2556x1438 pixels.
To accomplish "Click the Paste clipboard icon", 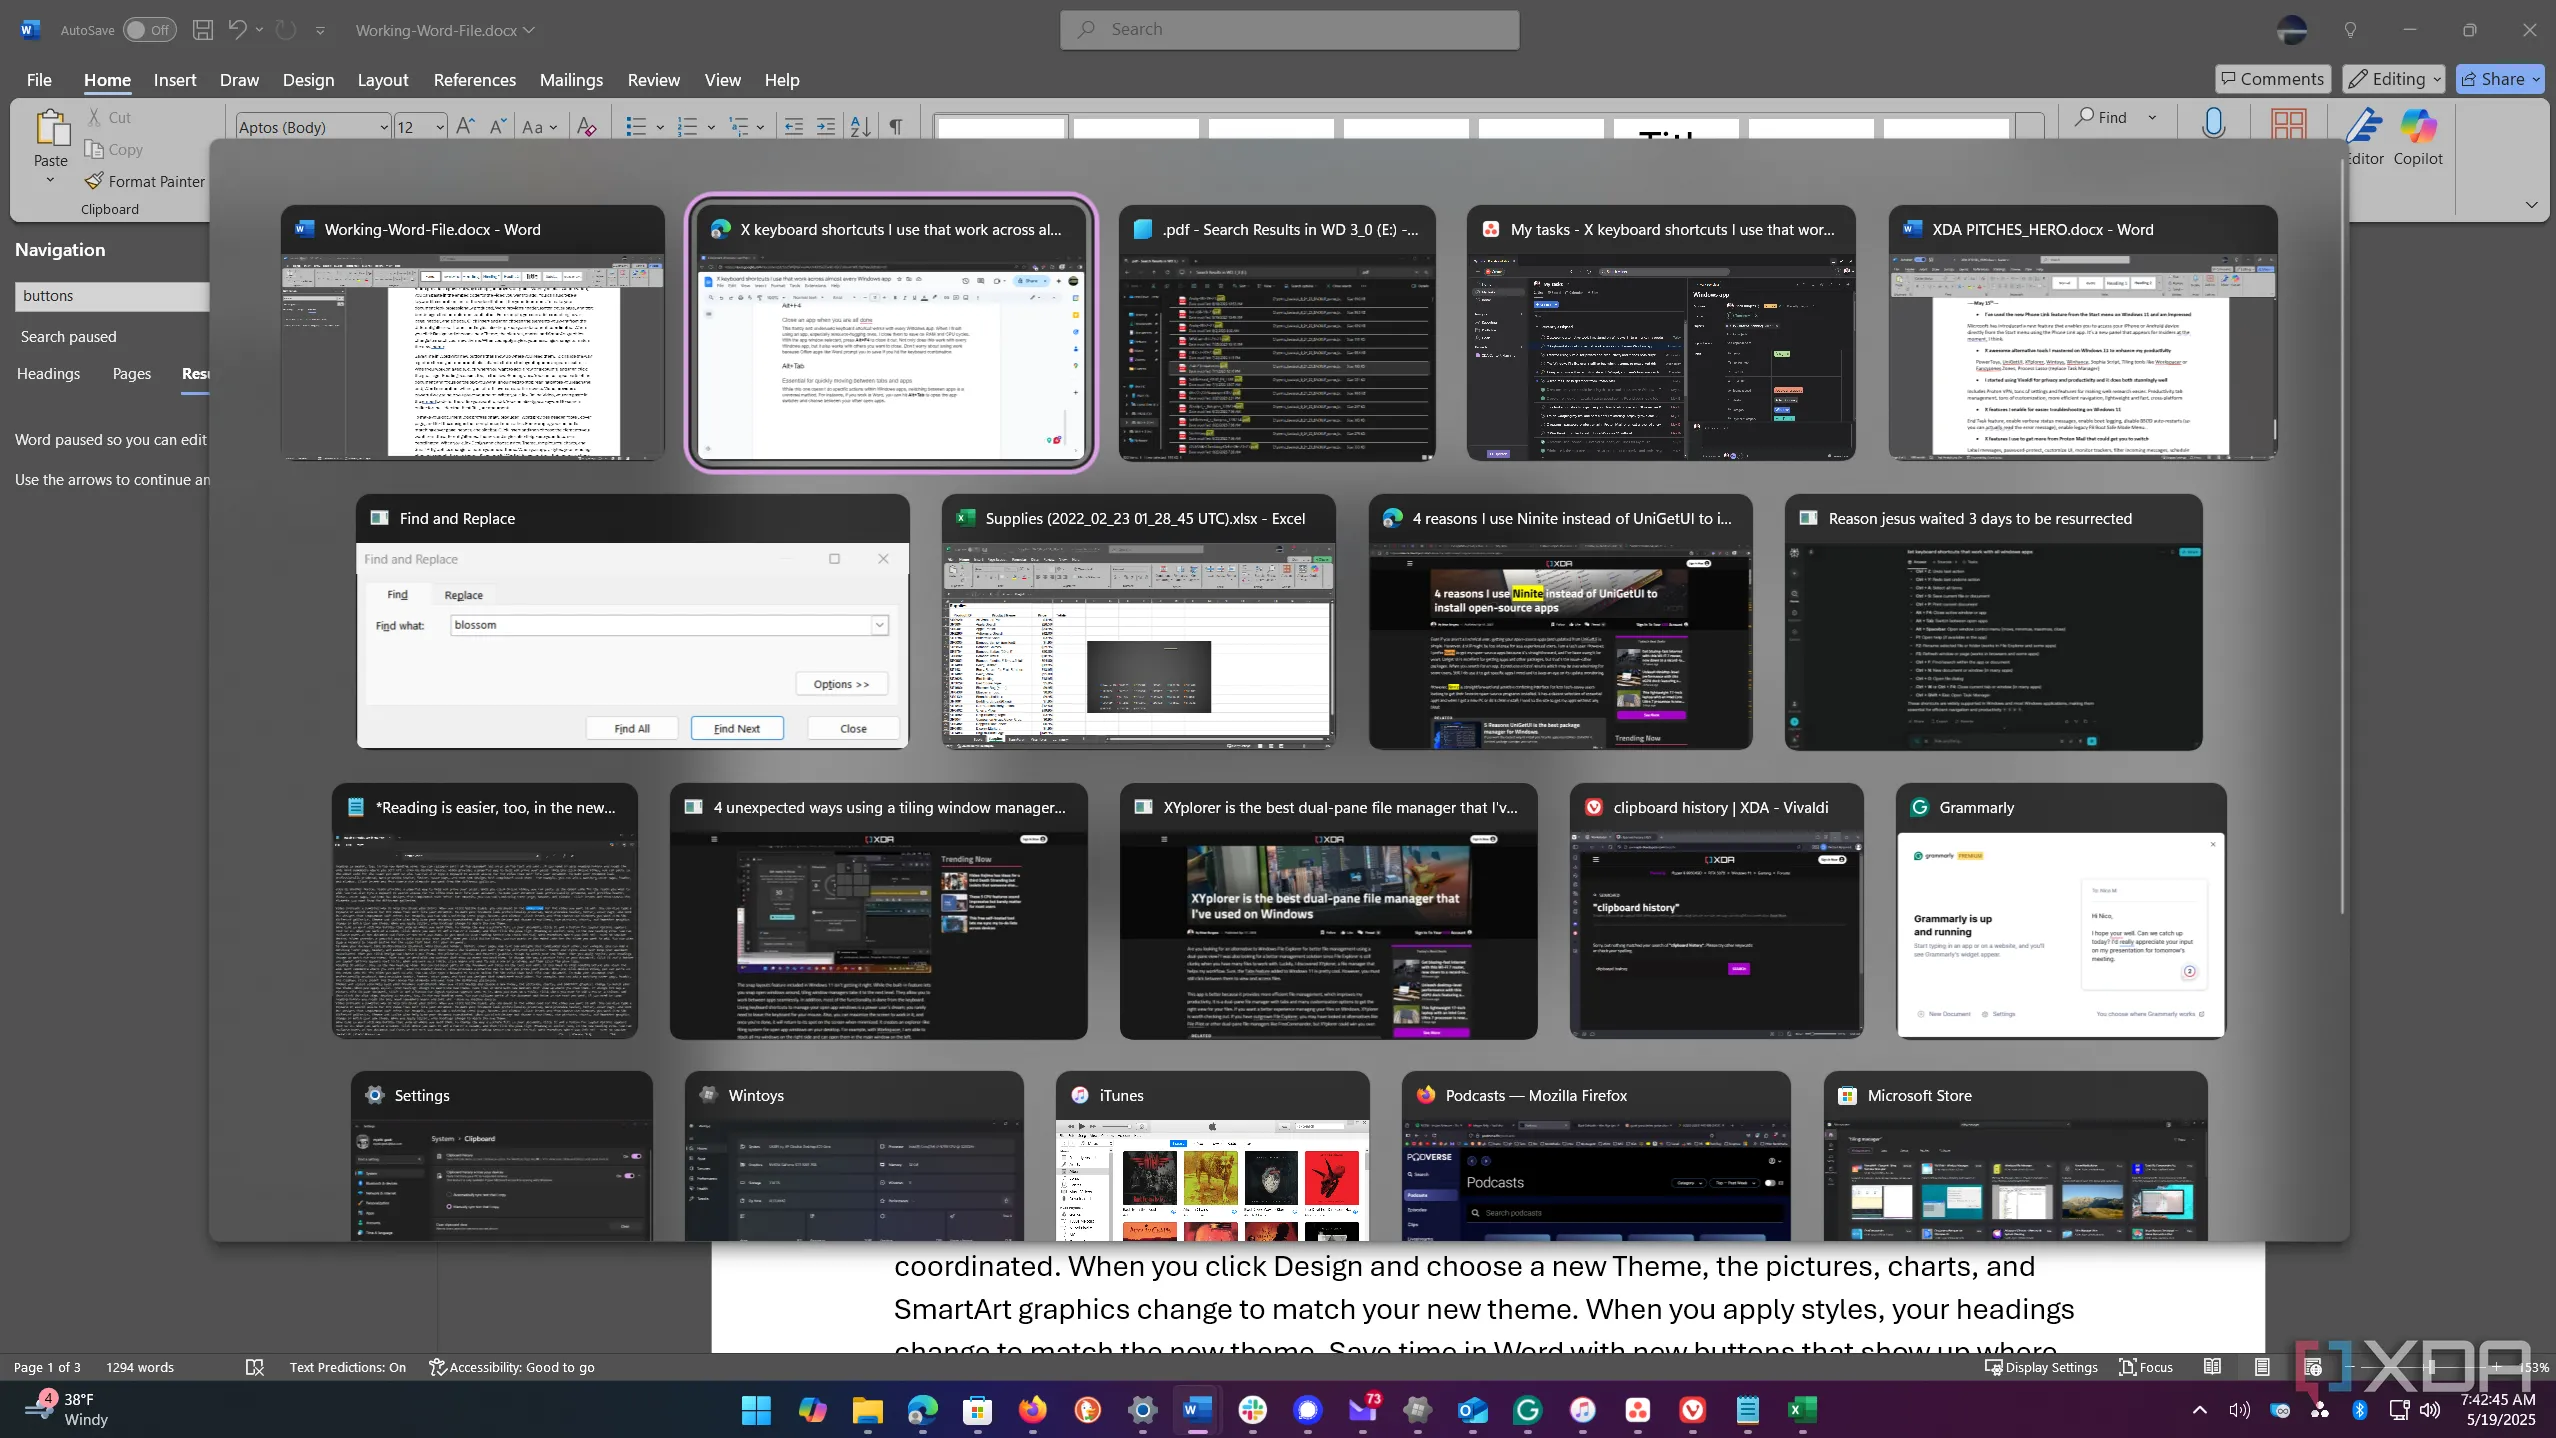I will click(51, 128).
